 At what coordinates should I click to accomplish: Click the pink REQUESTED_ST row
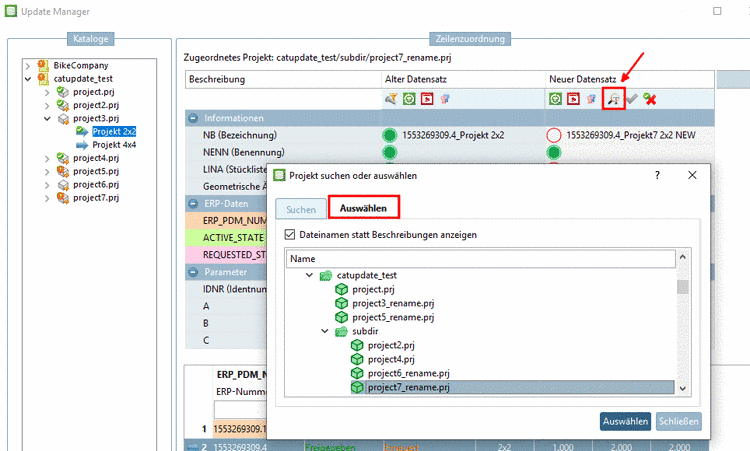[226, 255]
